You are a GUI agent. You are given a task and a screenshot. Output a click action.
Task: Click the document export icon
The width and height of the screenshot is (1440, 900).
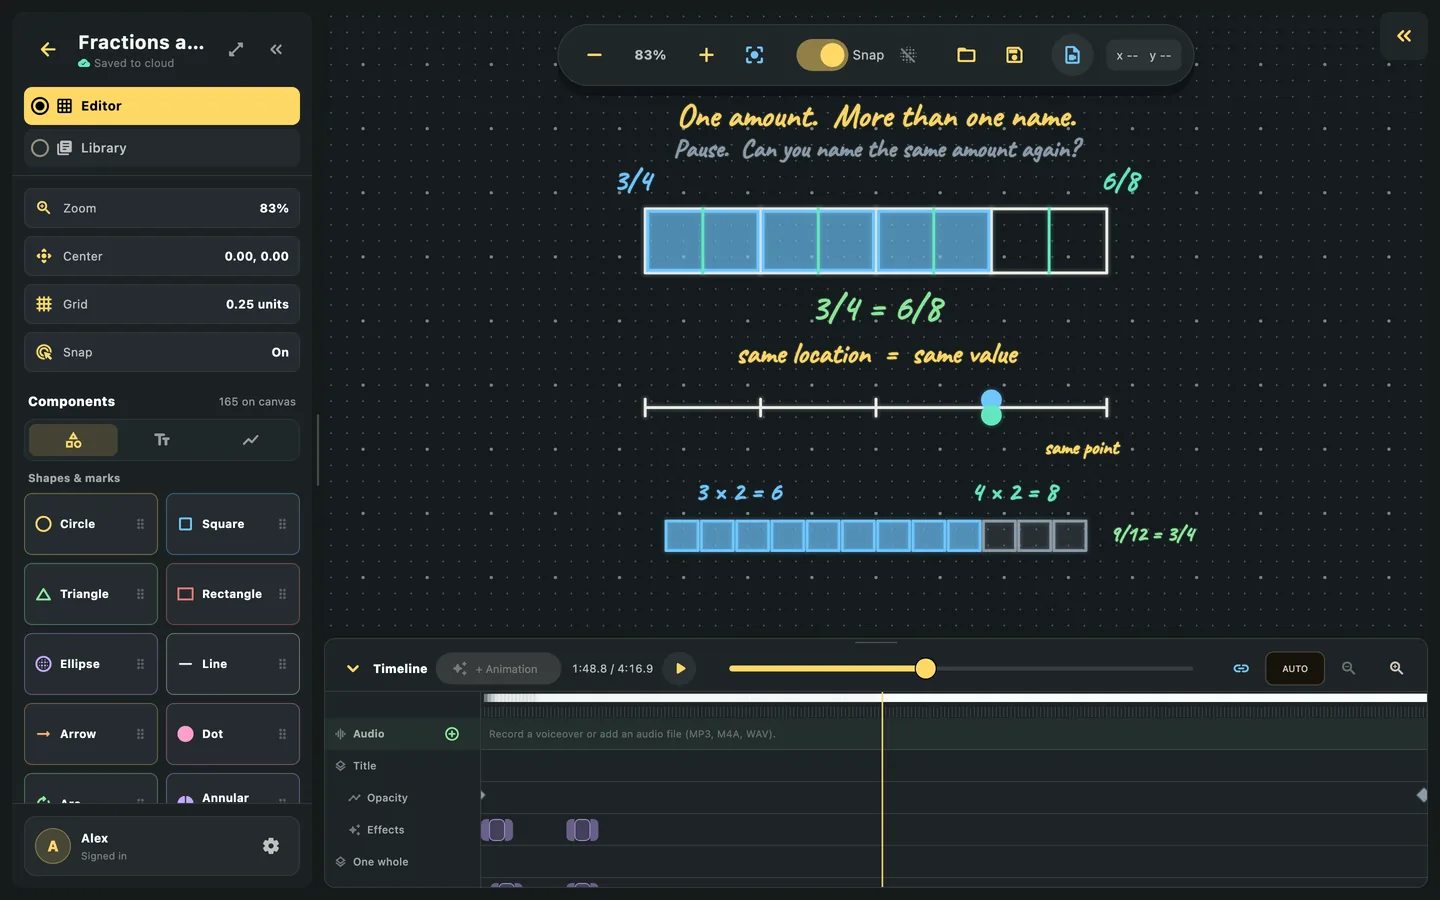1072,55
